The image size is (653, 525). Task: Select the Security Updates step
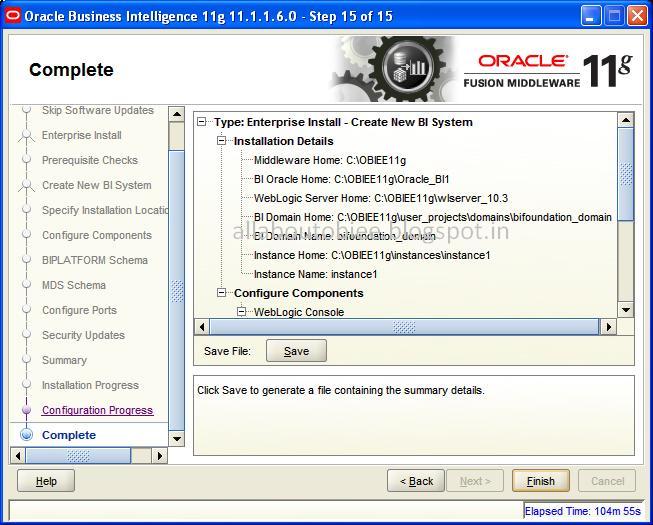(x=83, y=335)
